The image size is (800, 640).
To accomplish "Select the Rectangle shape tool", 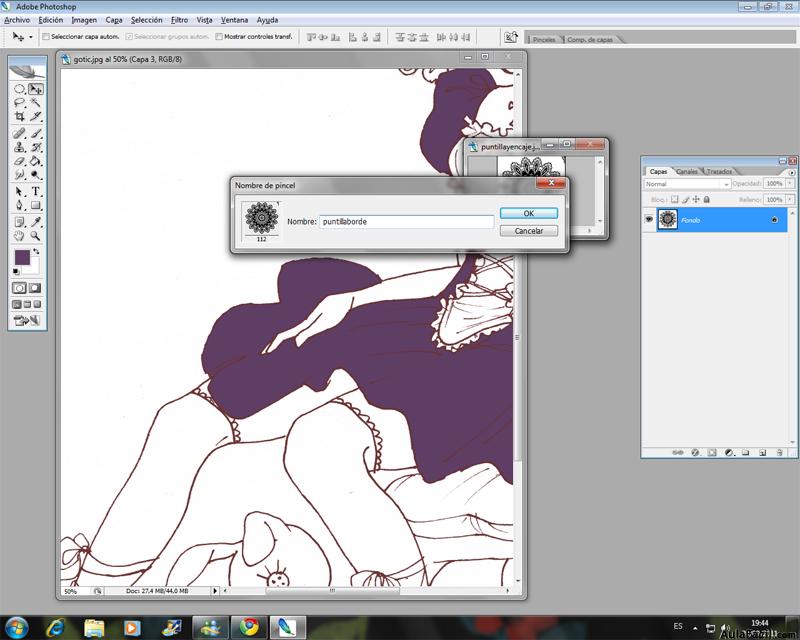I will tap(36, 205).
